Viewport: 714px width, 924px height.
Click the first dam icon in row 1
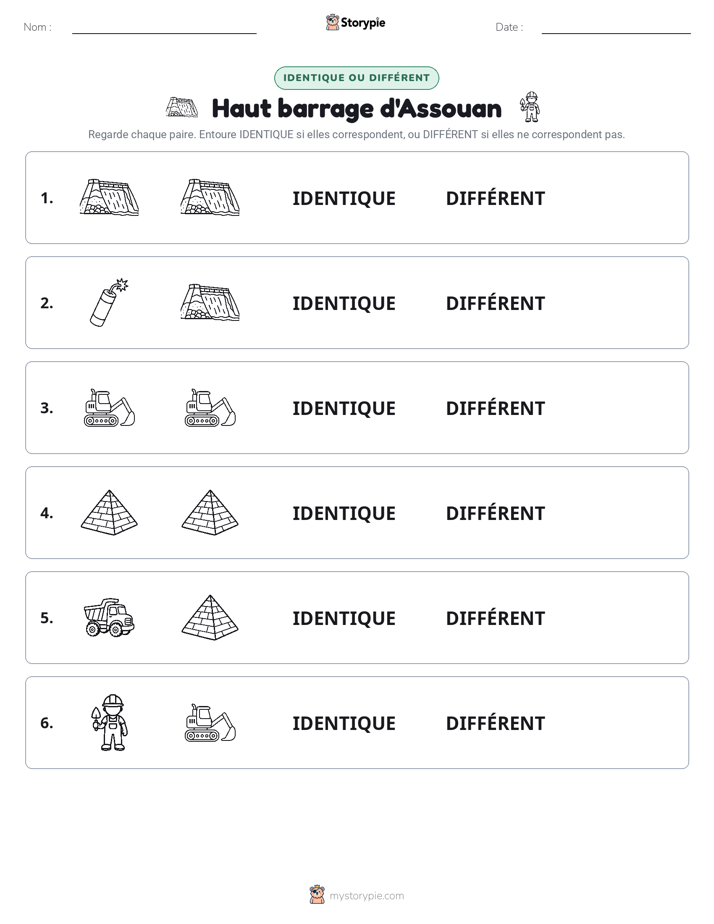pos(109,197)
